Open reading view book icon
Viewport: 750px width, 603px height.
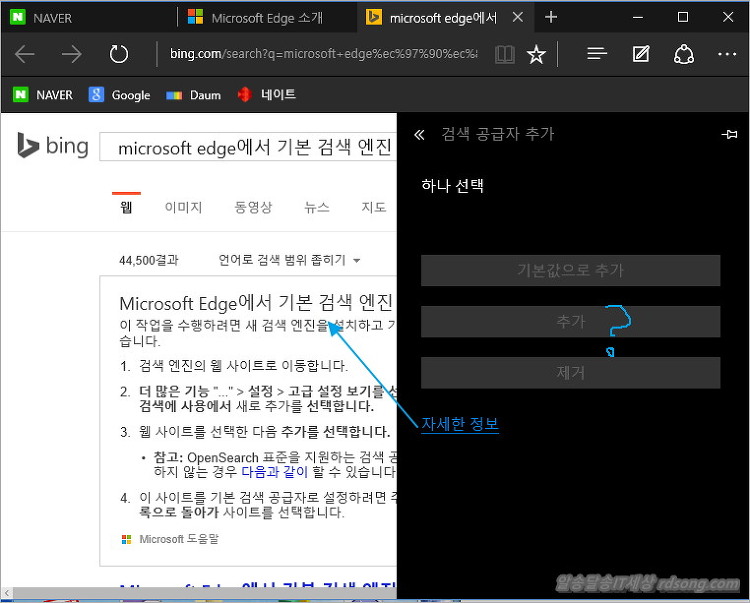pyautogui.click(x=505, y=54)
